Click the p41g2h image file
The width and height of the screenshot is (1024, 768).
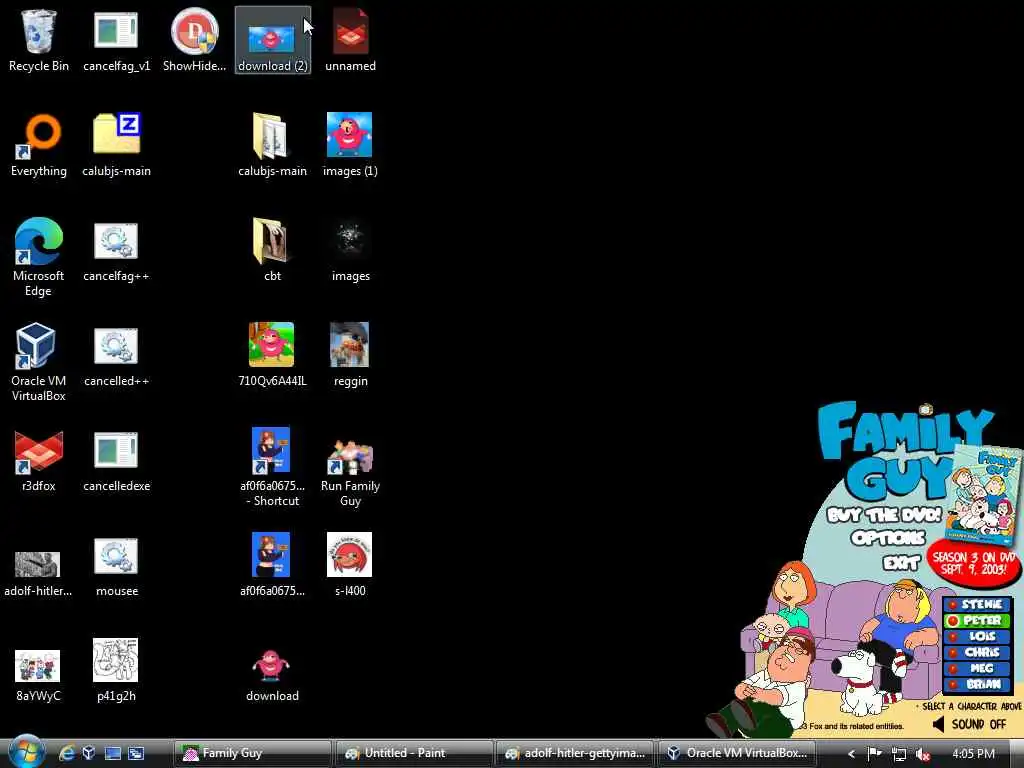[116, 671]
